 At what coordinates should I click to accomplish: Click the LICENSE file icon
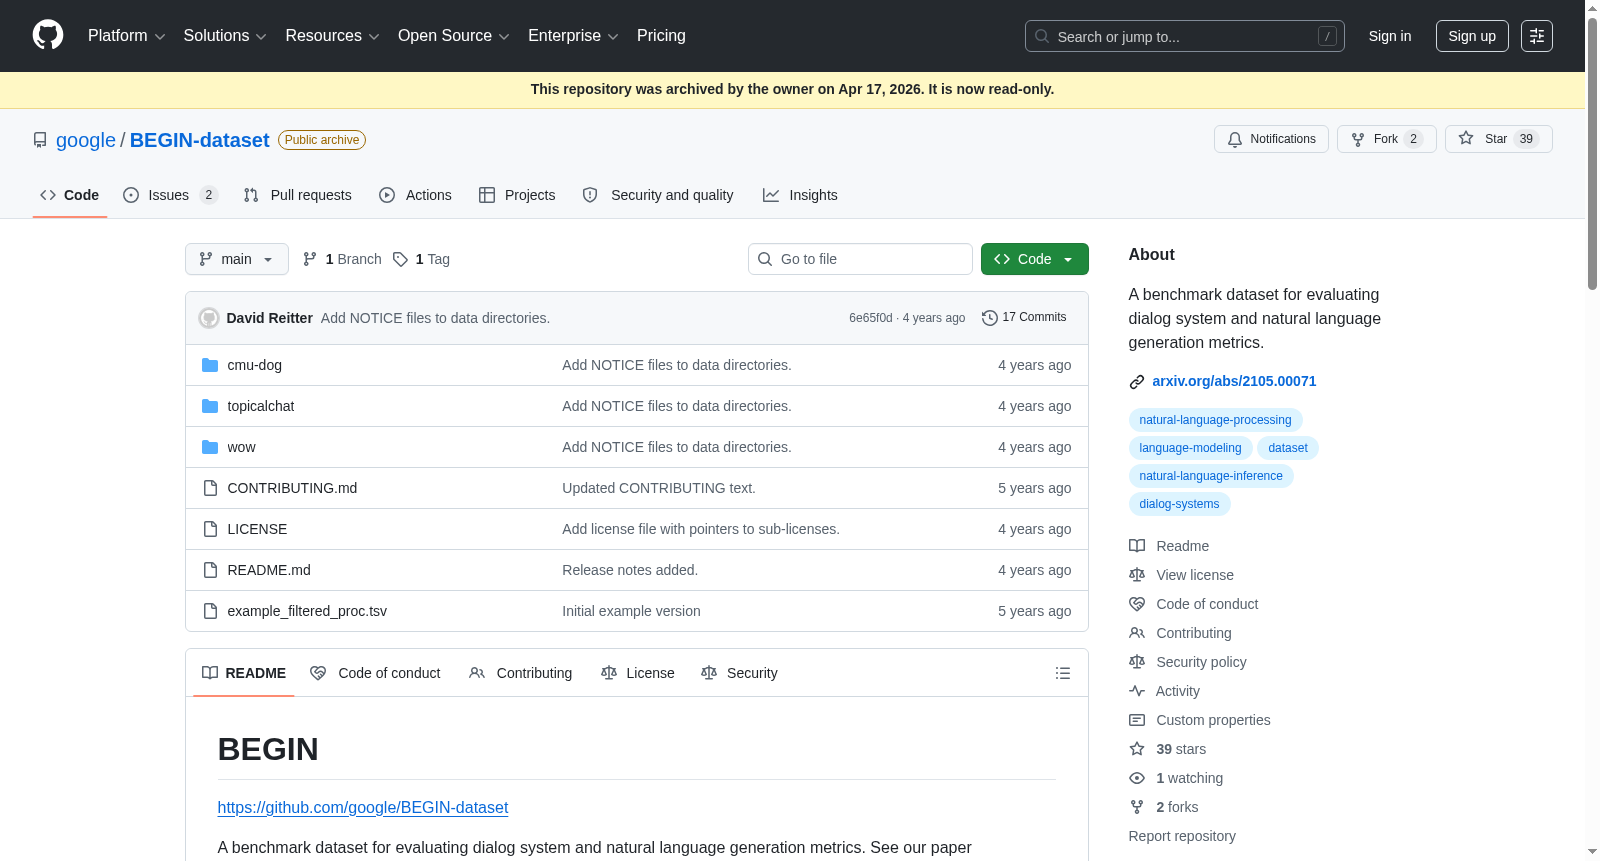tap(210, 529)
